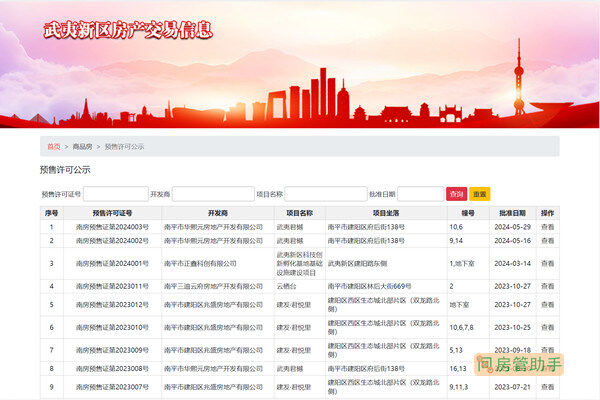Image resolution: width=600 pixels, height=400 pixels.
Task: Click developer 南平三迪云府房地产开发有限公司
Action: point(214,286)
